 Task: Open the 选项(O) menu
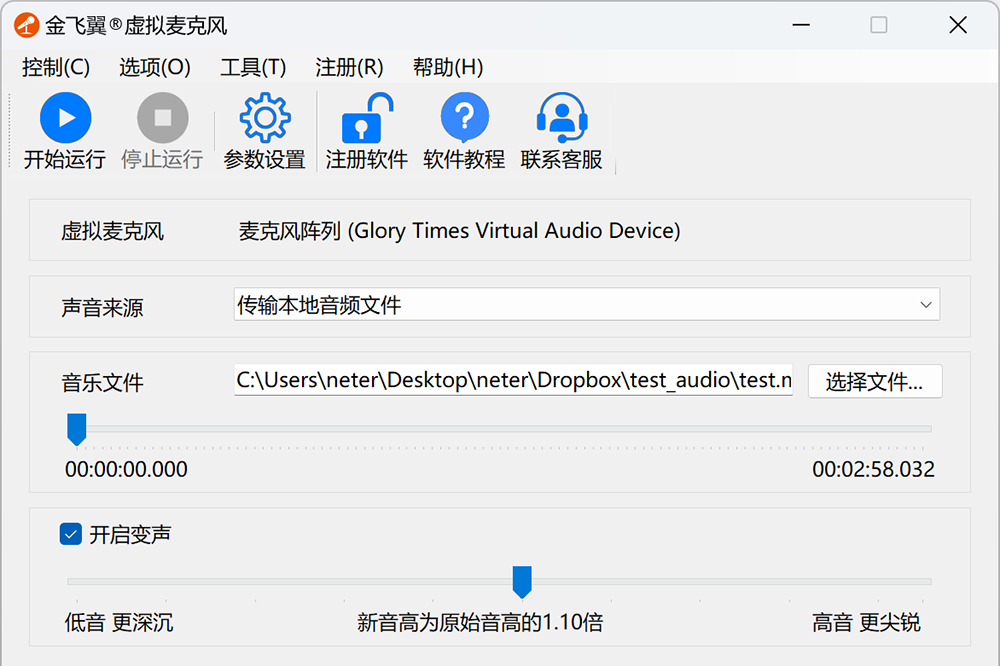155,67
